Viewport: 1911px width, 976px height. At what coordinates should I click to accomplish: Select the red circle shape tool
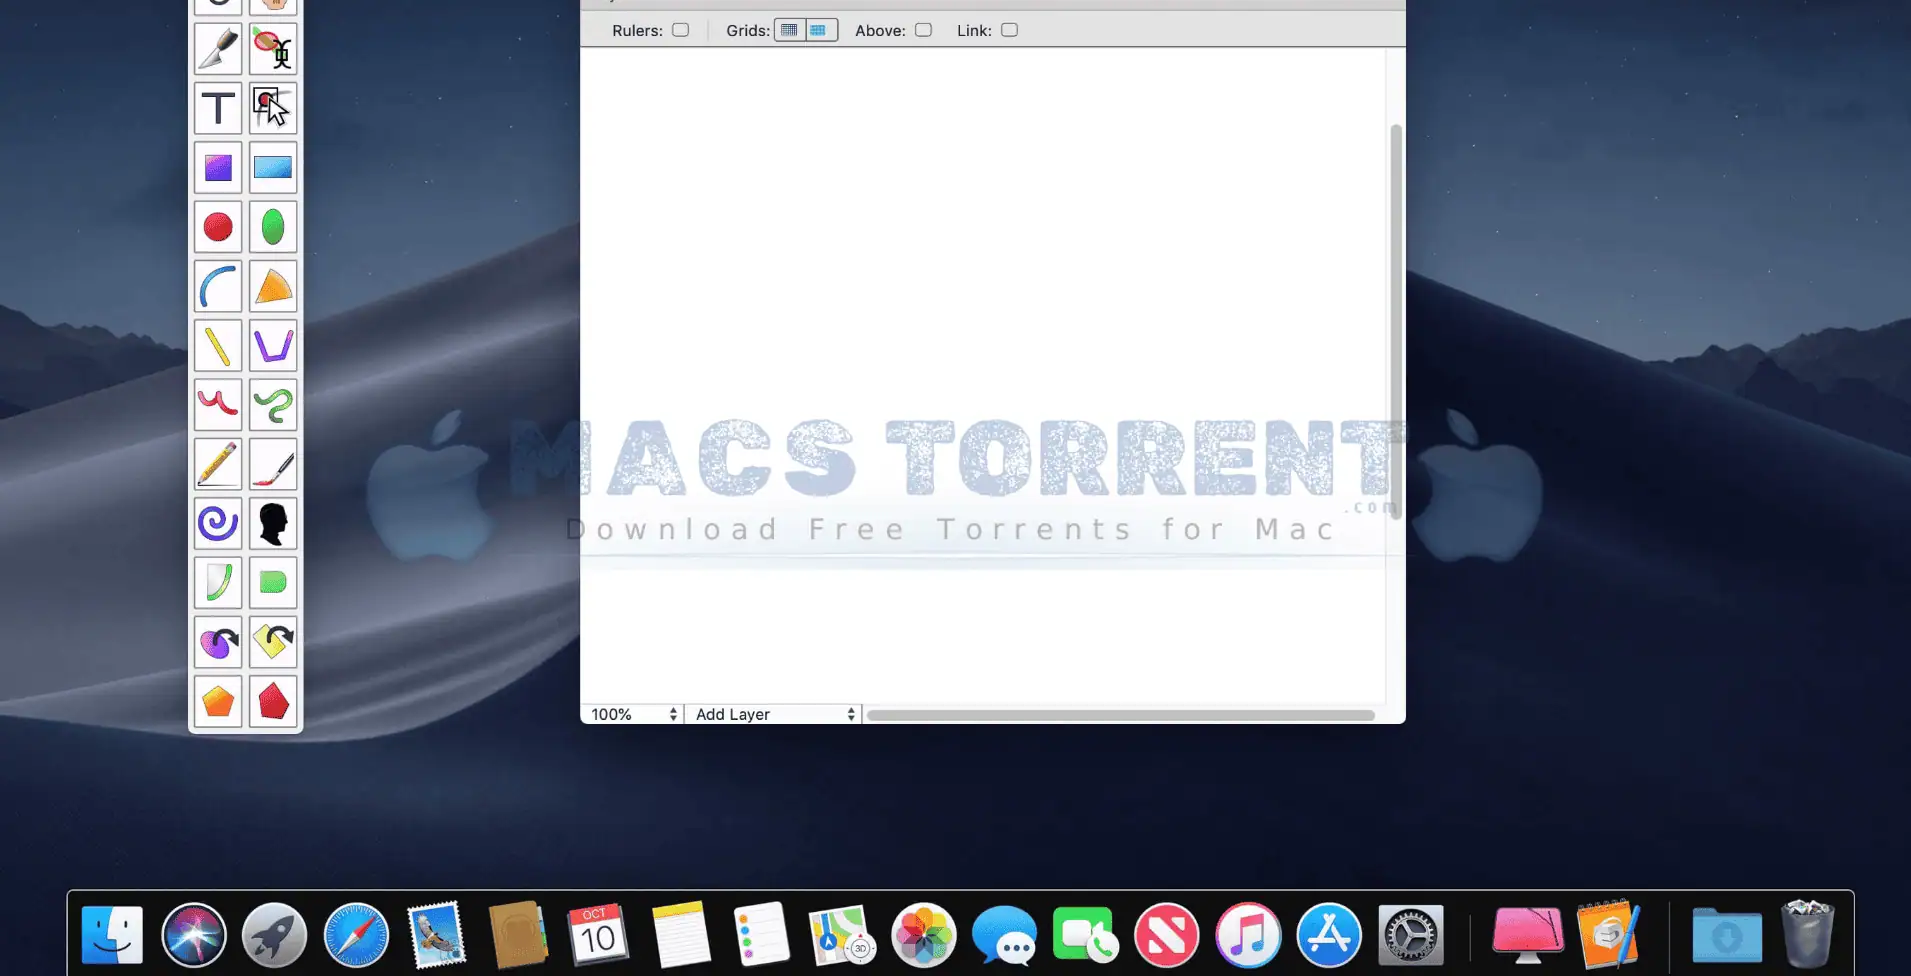[218, 227]
